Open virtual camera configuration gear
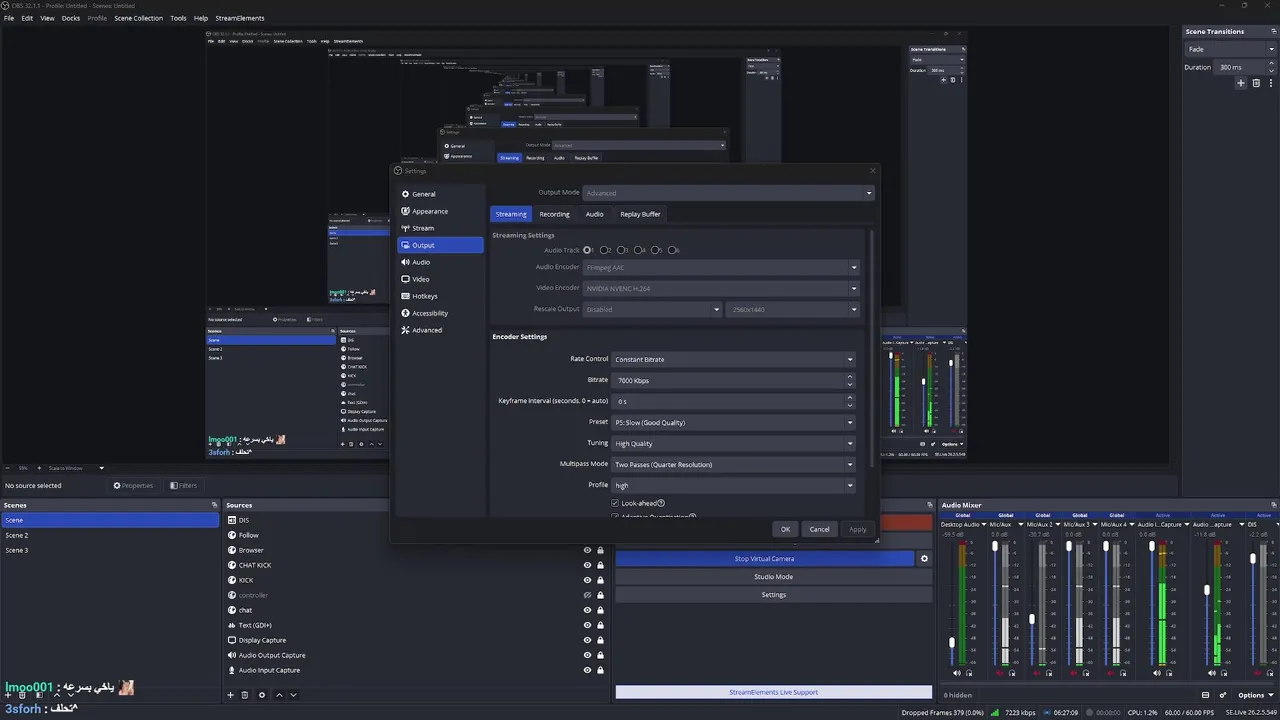The height and width of the screenshot is (720, 1280). click(x=924, y=559)
